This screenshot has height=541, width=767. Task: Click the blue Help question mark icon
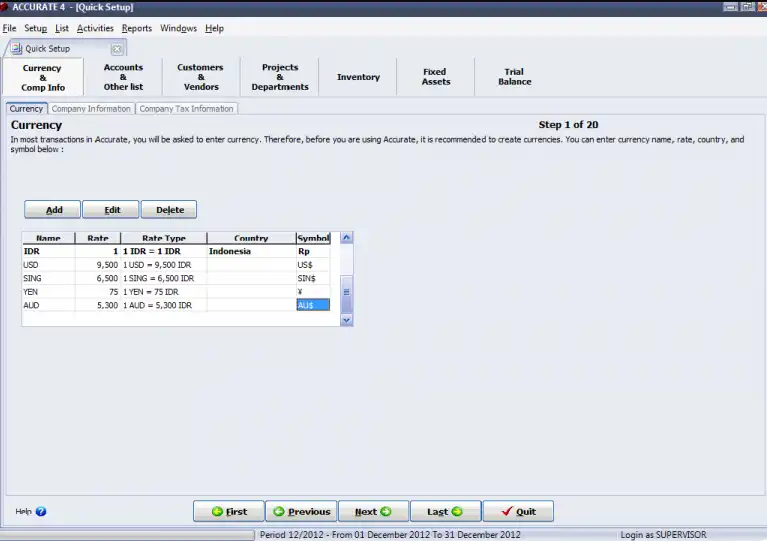(41, 511)
